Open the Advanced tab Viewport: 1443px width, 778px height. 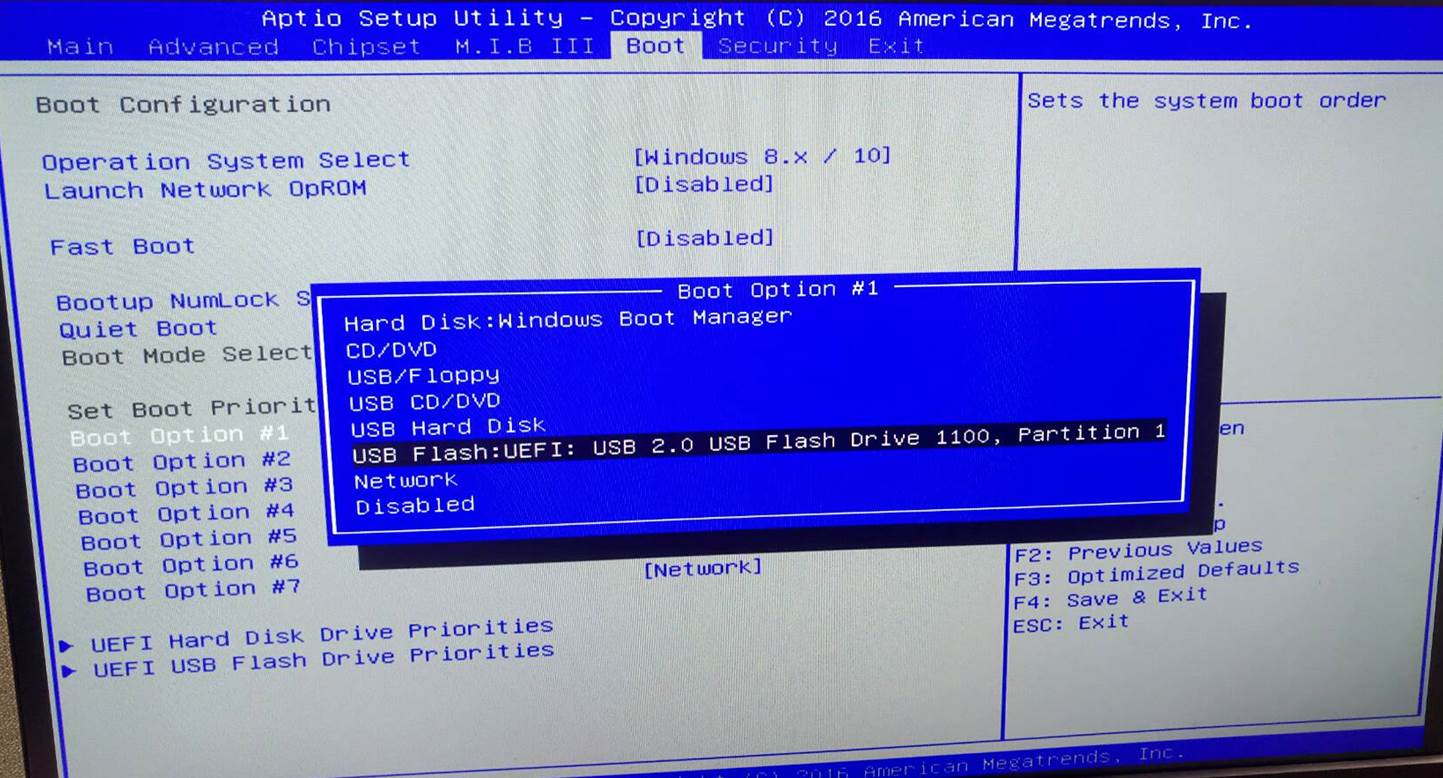coord(213,46)
